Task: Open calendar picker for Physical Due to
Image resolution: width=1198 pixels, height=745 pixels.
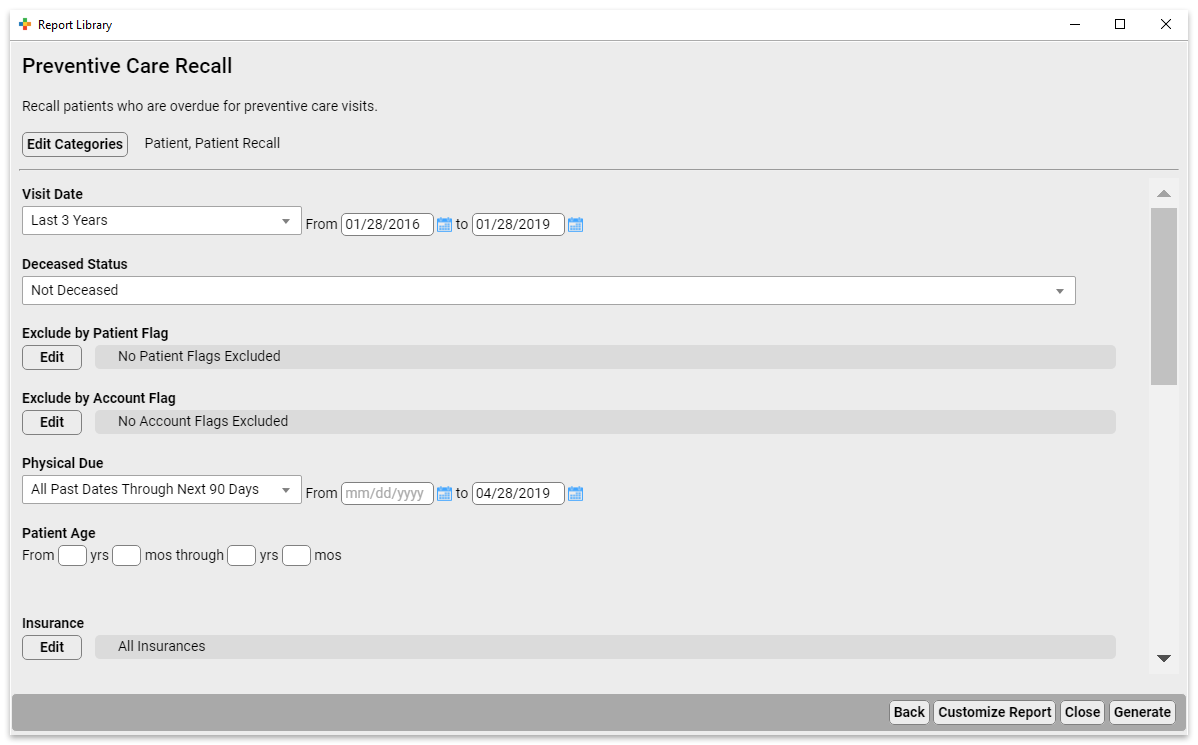Action: tap(575, 494)
